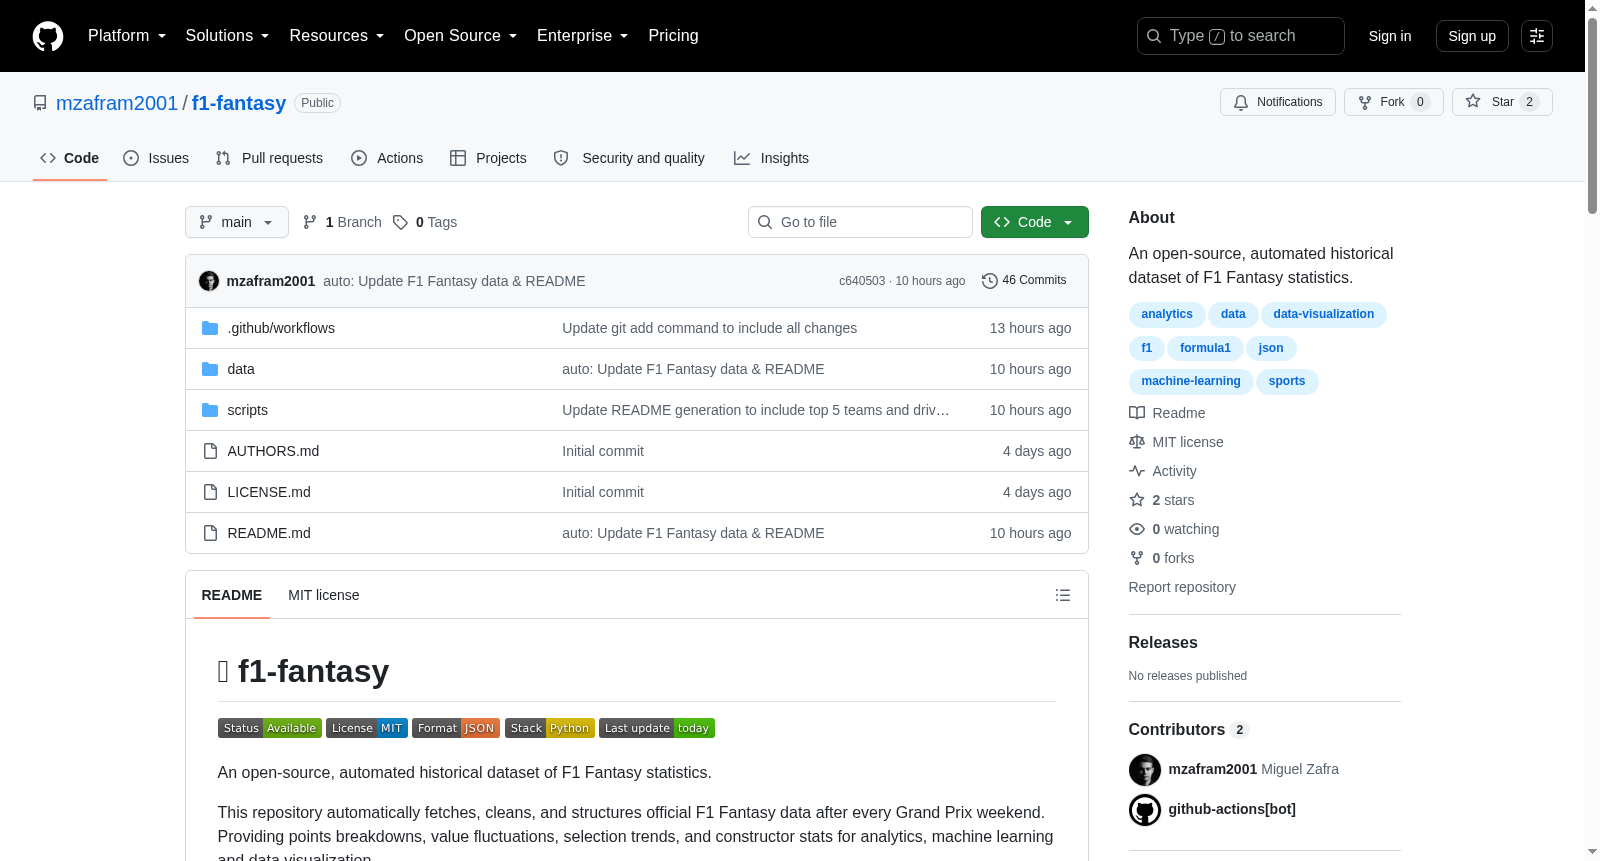
Task: Click the Status Available badge
Action: pyautogui.click(x=270, y=728)
